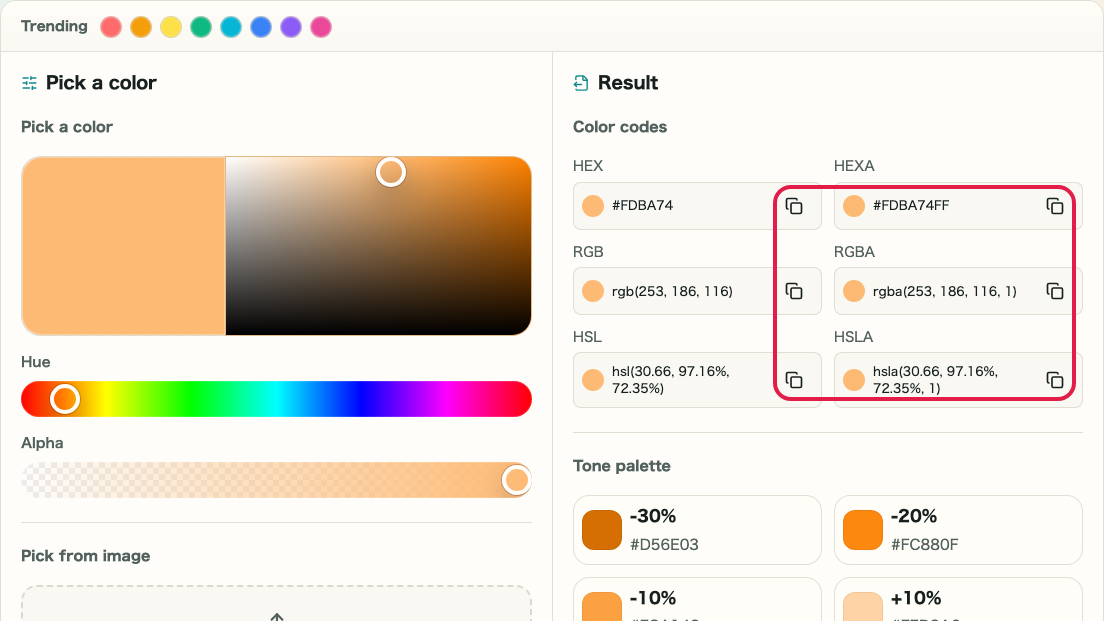Pick the +10% tone card
This screenshot has height=621, width=1104.
coord(958,599)
